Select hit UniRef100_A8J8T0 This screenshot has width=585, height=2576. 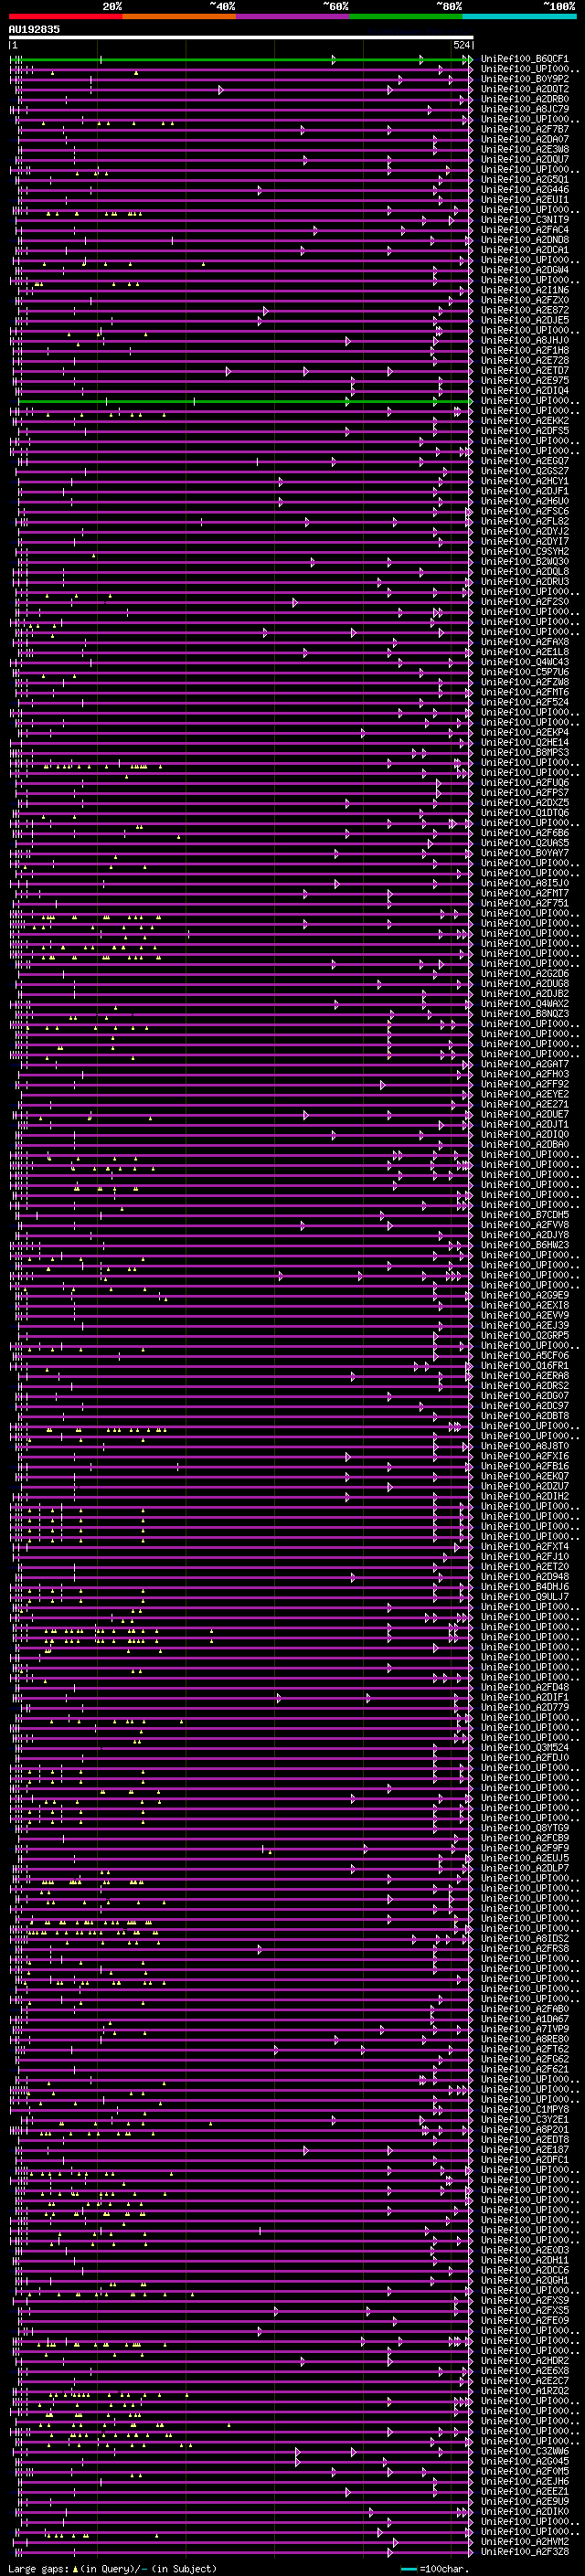click(524, 1446)
